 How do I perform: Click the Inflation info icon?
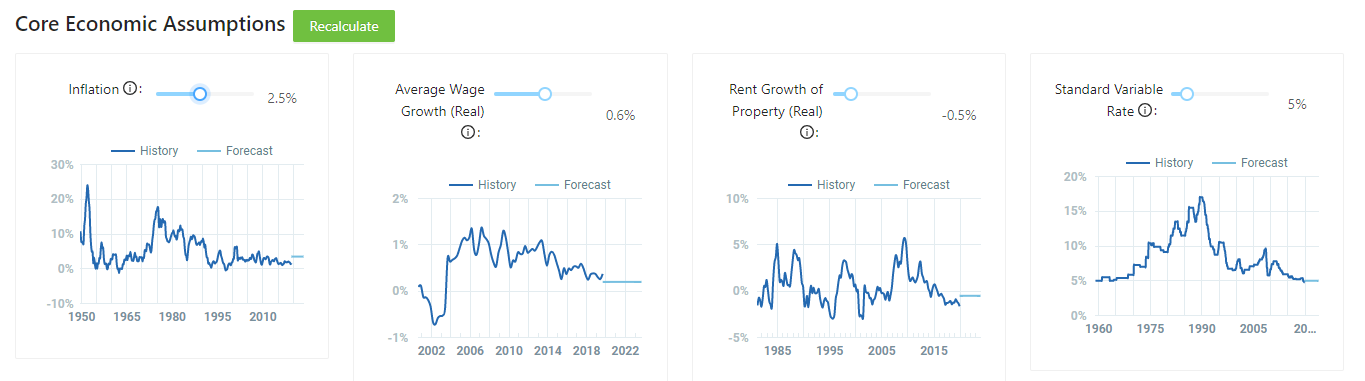coord(129,89)
